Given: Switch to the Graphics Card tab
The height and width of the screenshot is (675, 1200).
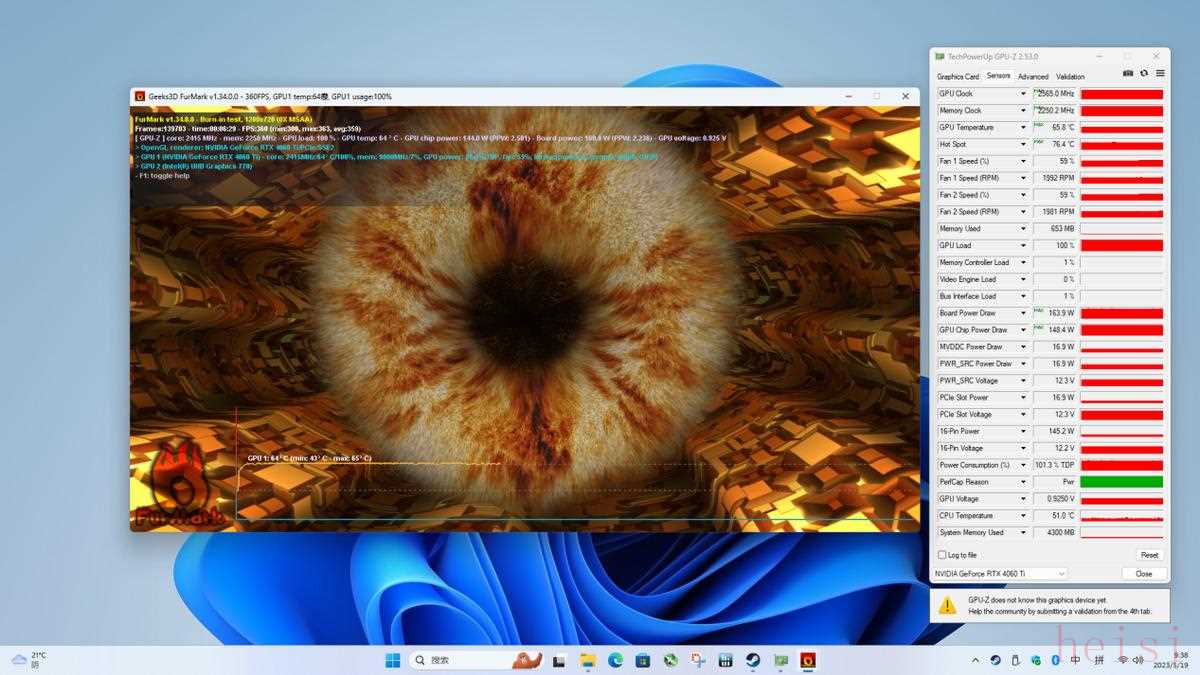Looking at the screenshot, I should (x=958, y=77).
